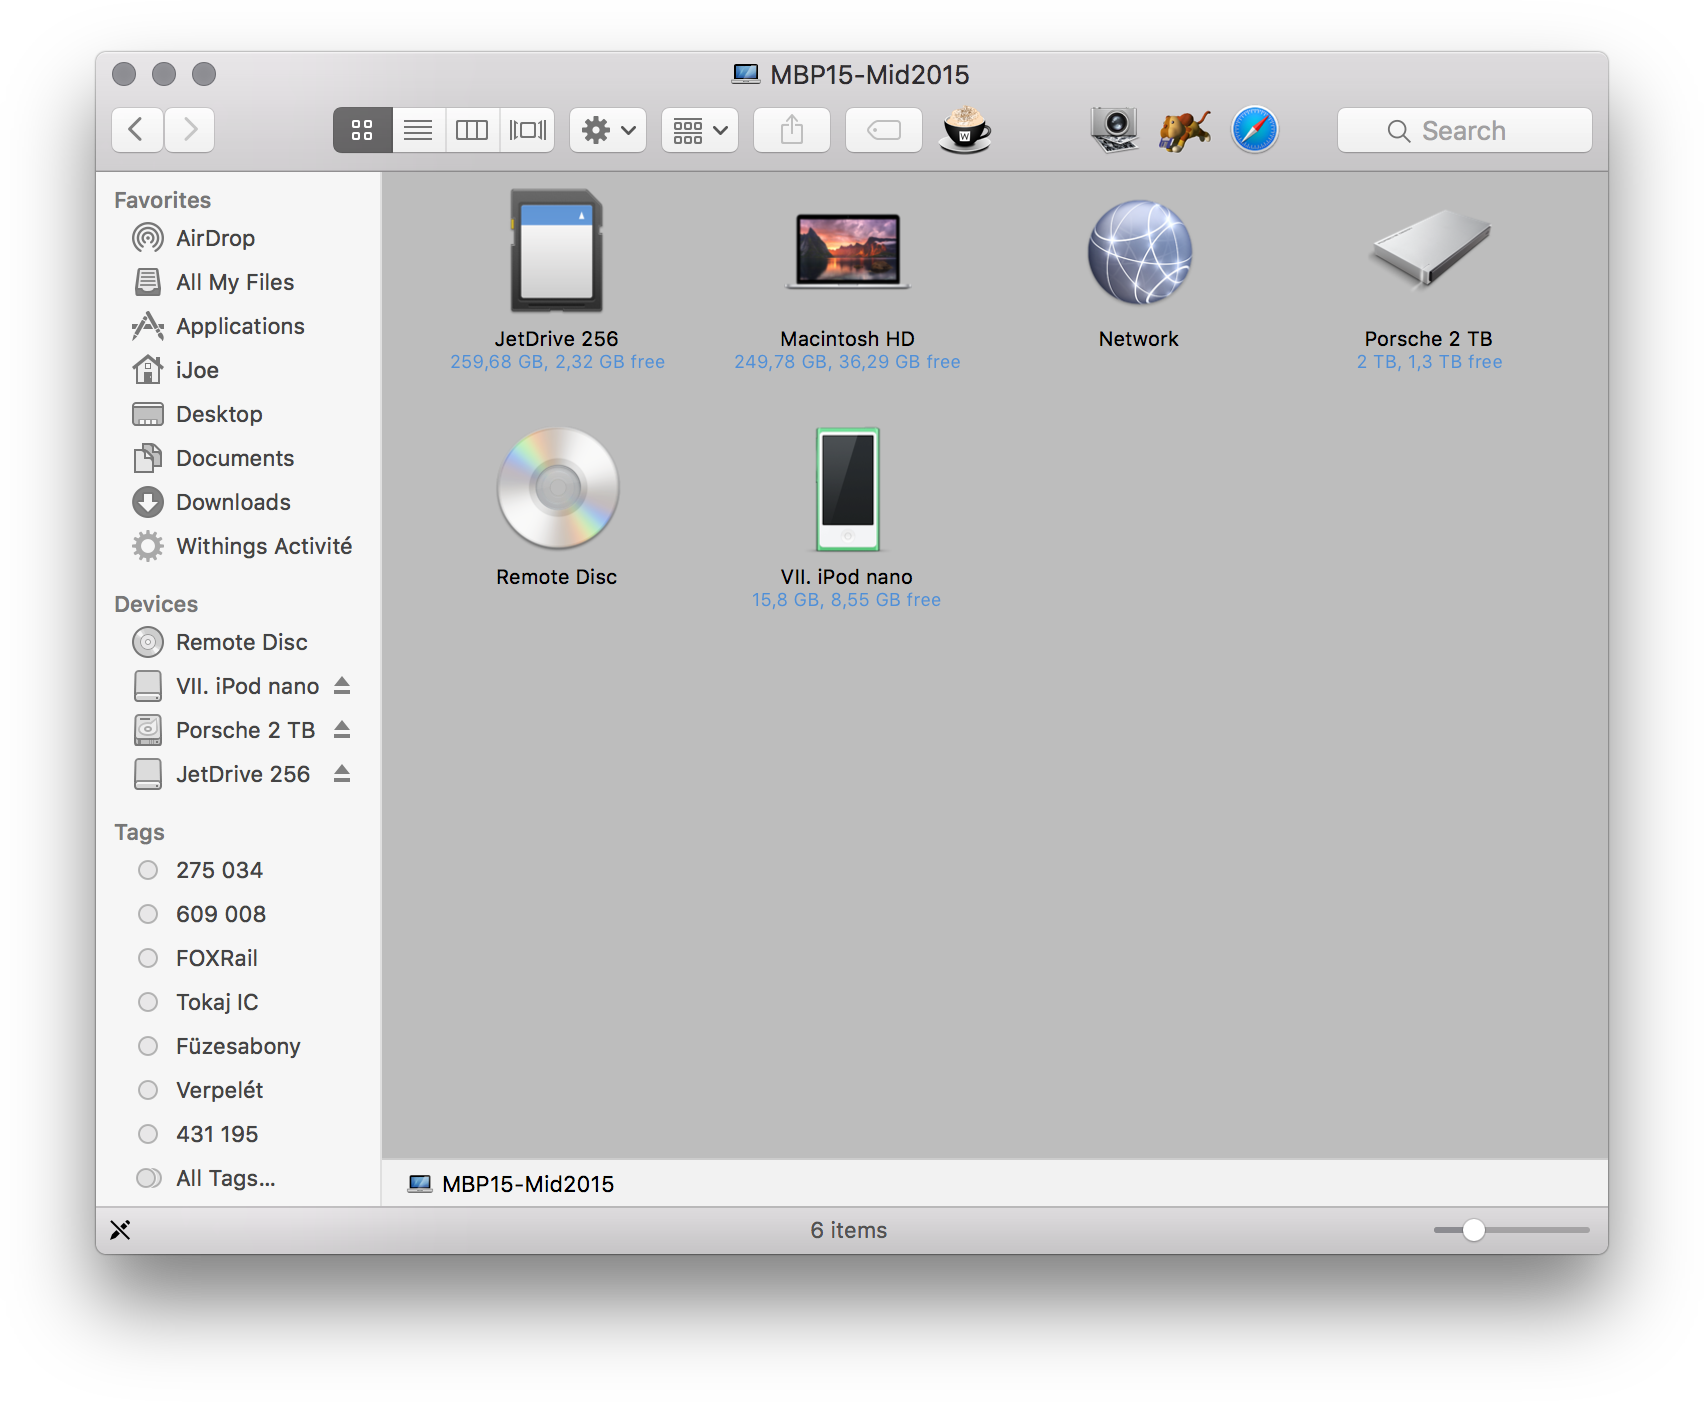
Task: Click the computer proxy icon in title bar
Action: (x=746, y=74)
